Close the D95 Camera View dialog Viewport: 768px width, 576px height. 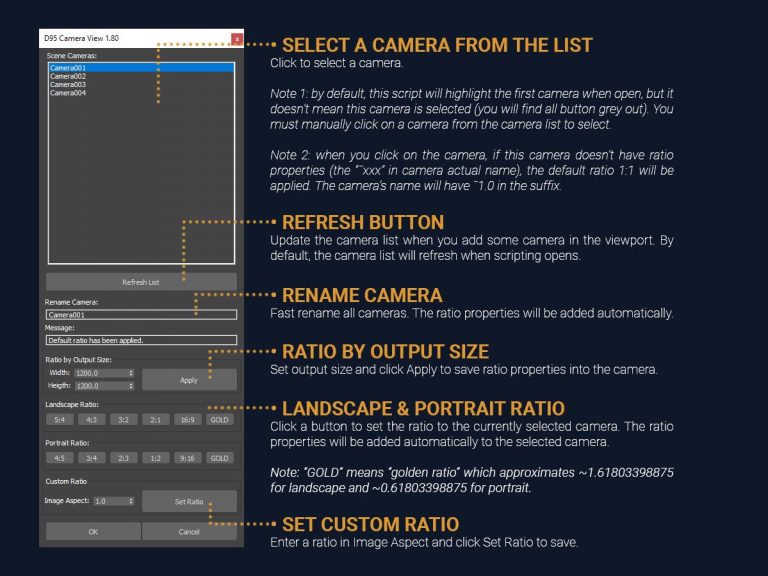(x=236, y=38)
